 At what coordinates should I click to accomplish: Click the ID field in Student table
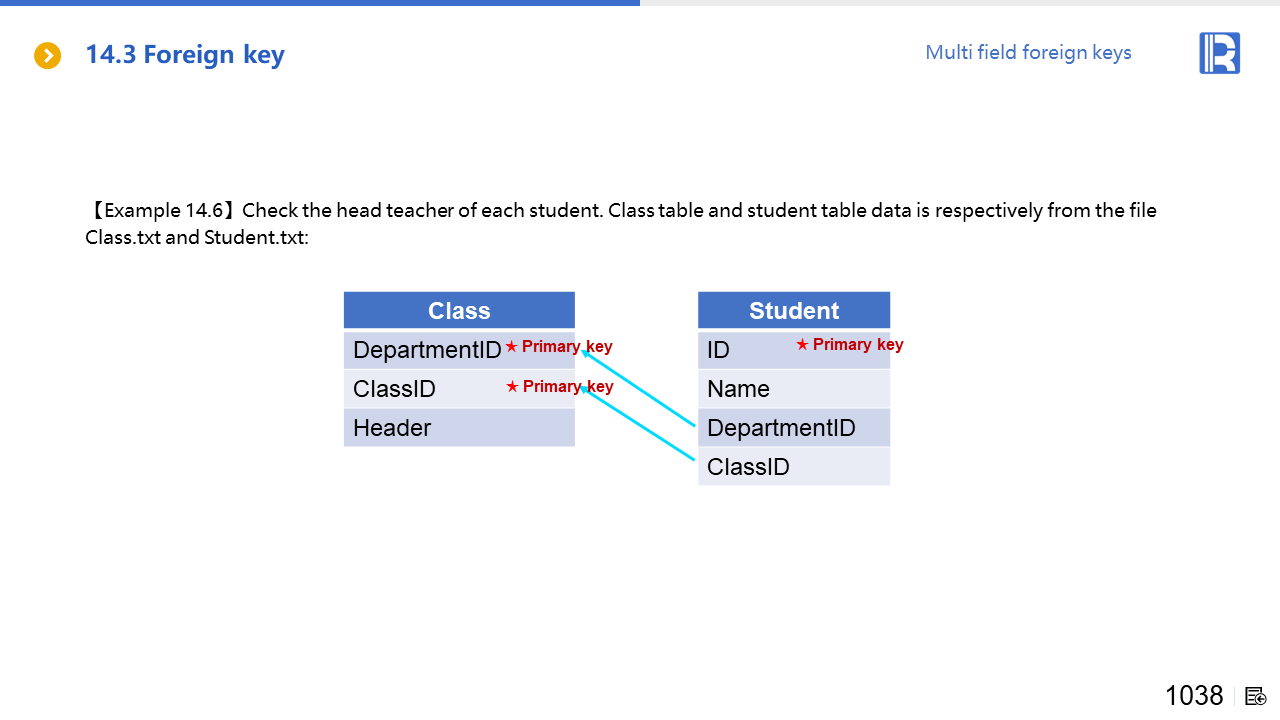pos(718,350)
